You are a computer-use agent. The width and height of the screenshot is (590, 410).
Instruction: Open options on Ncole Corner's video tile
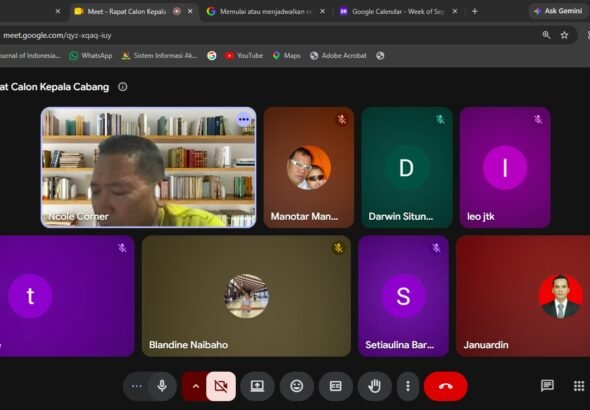243,120
